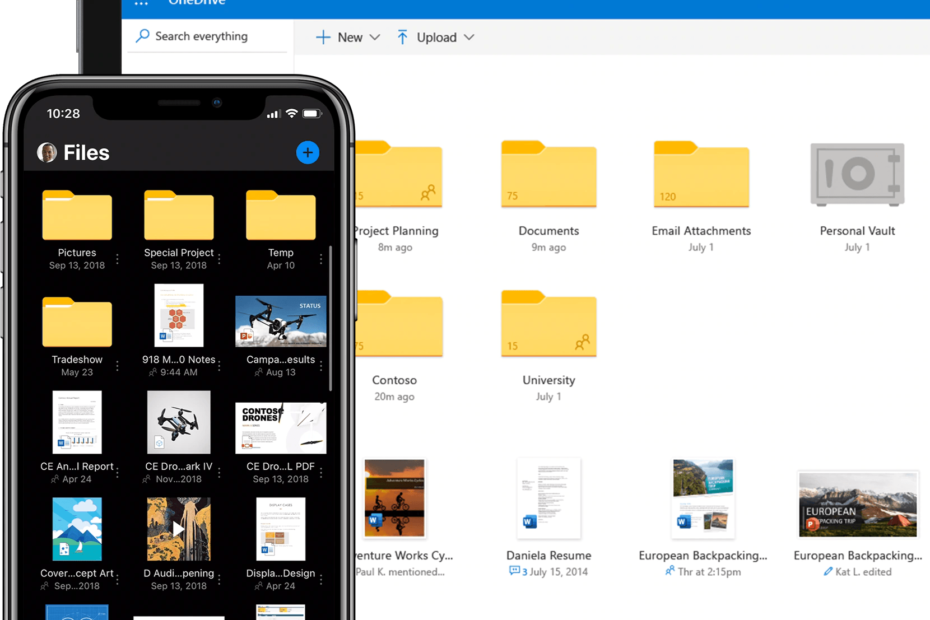
Task: Open more options for CE Dro...ark IV
Action: pos(219,473)
